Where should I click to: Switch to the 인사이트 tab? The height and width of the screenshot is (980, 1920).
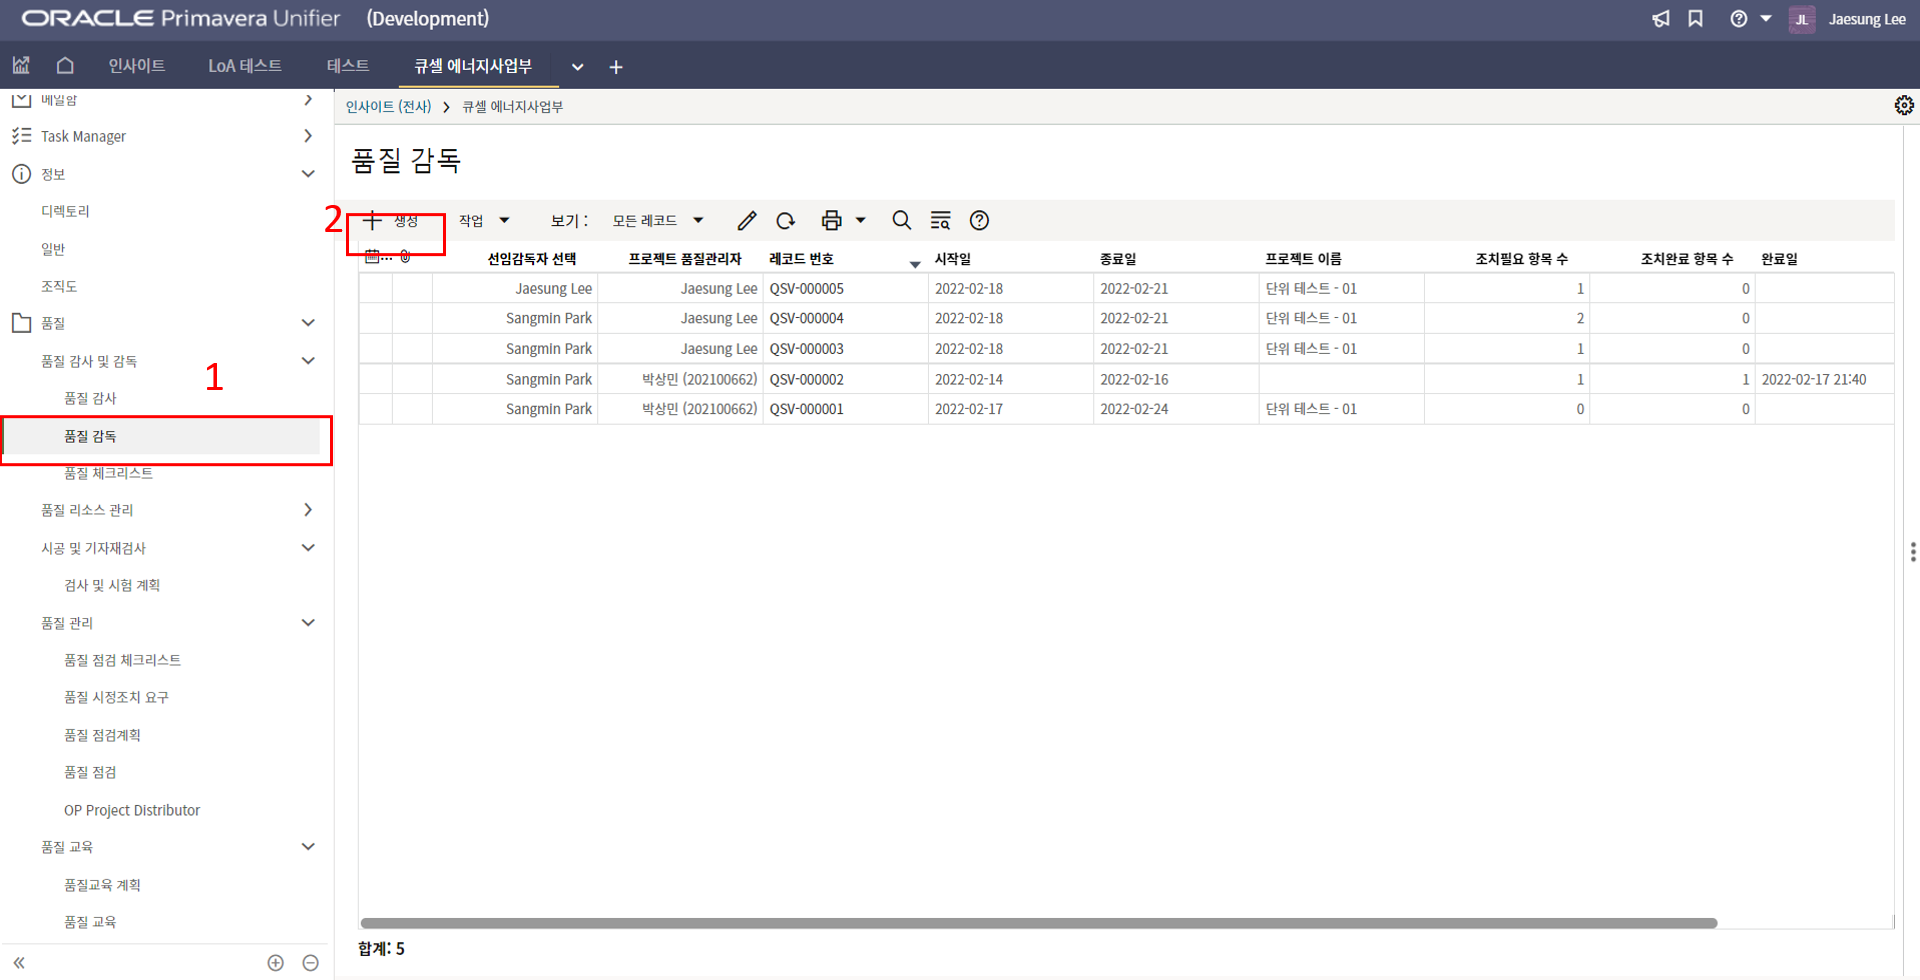(137, 66)
